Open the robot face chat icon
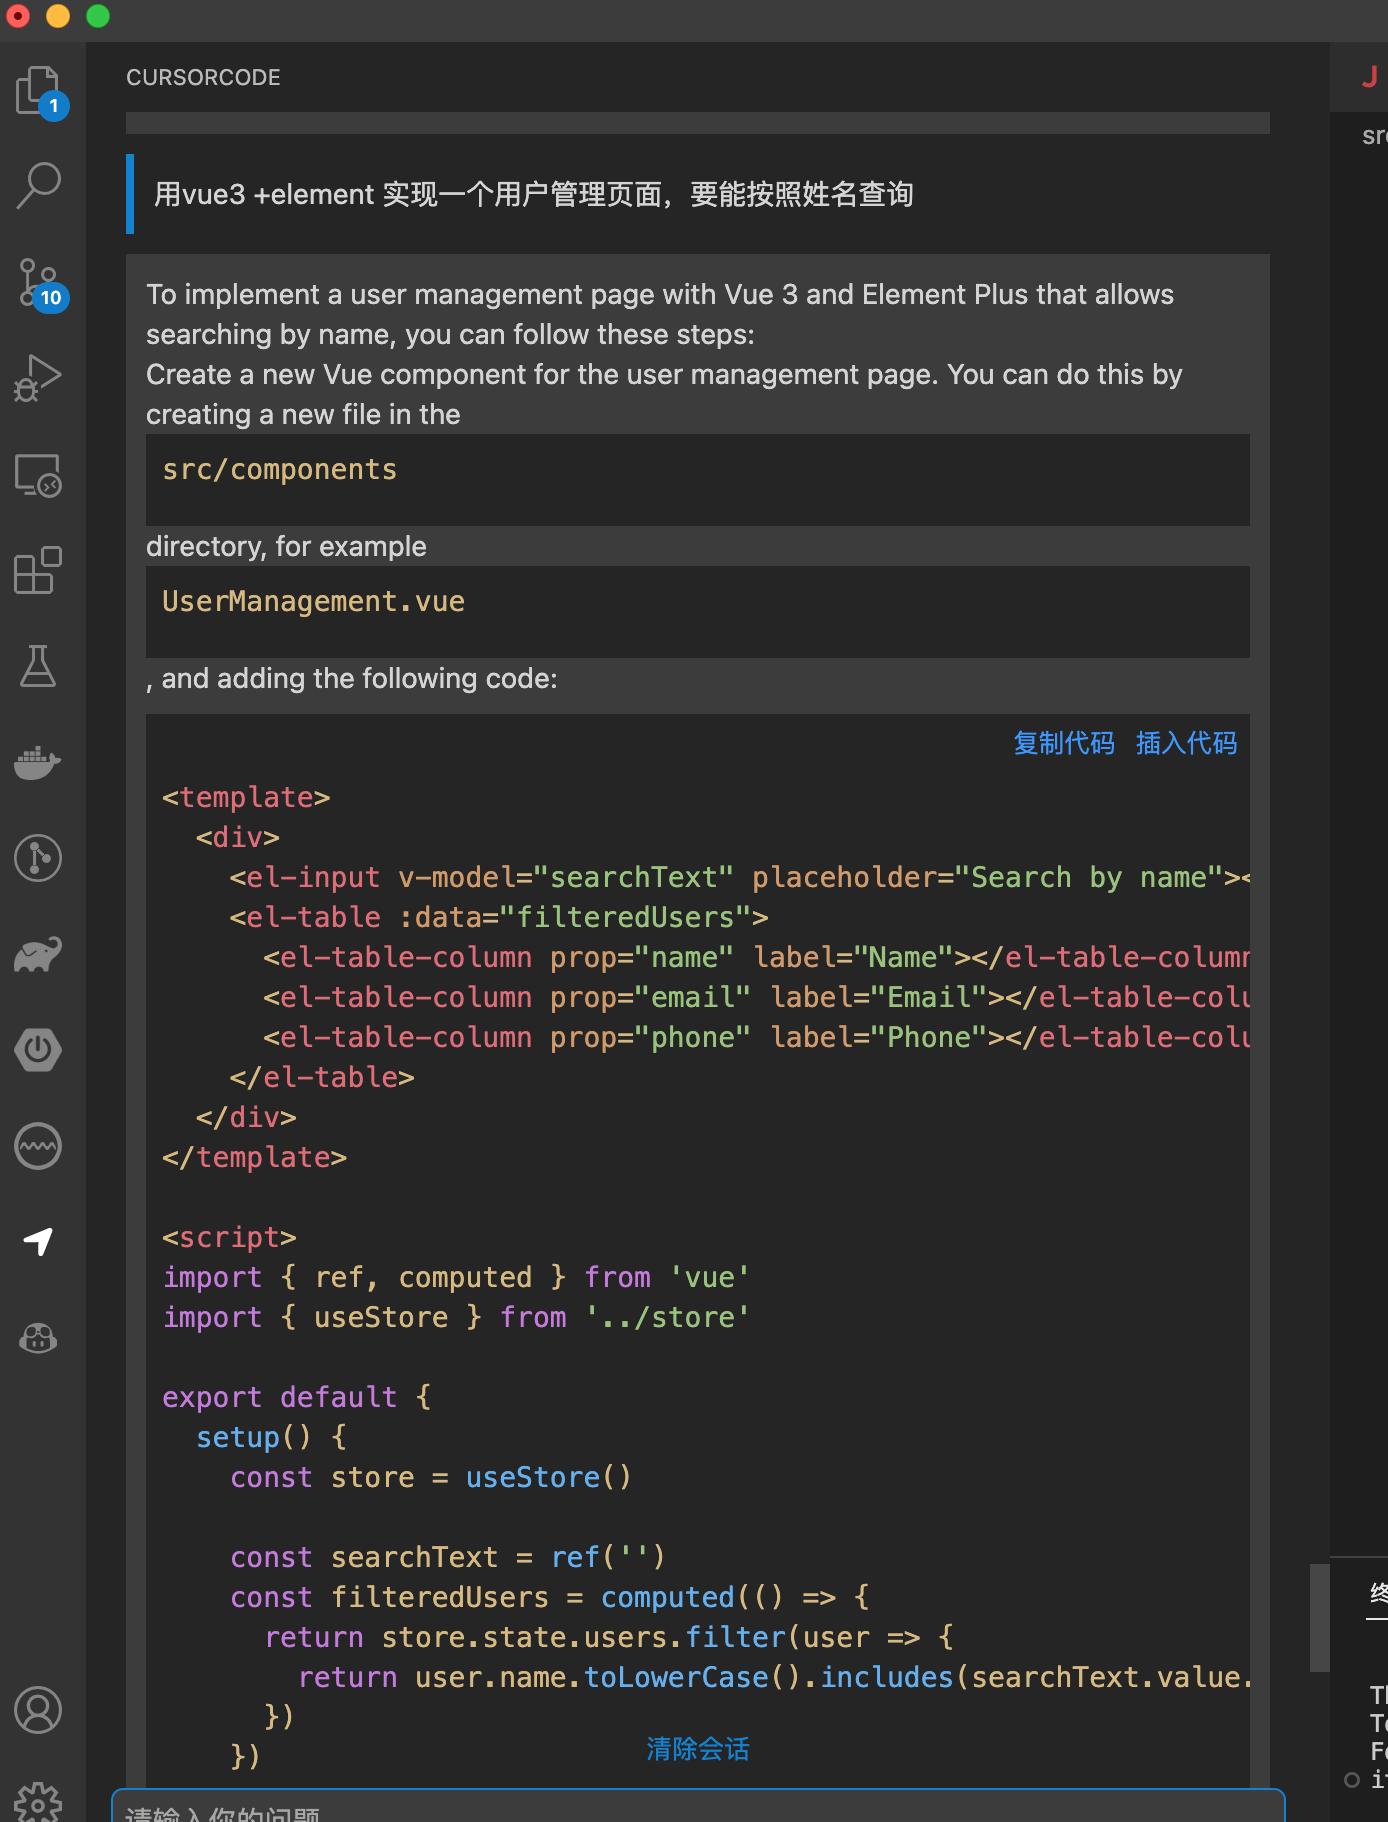Viewport: 1388px width, 1822px height. tap(39, 1338)
